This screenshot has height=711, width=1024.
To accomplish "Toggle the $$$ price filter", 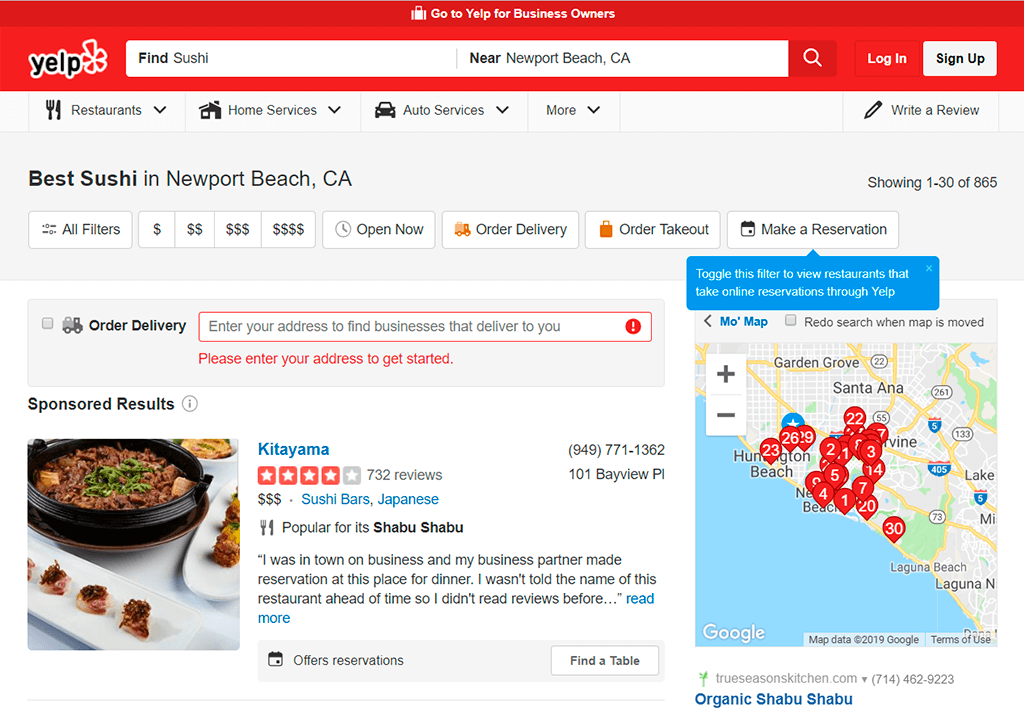I will point(238,230).
